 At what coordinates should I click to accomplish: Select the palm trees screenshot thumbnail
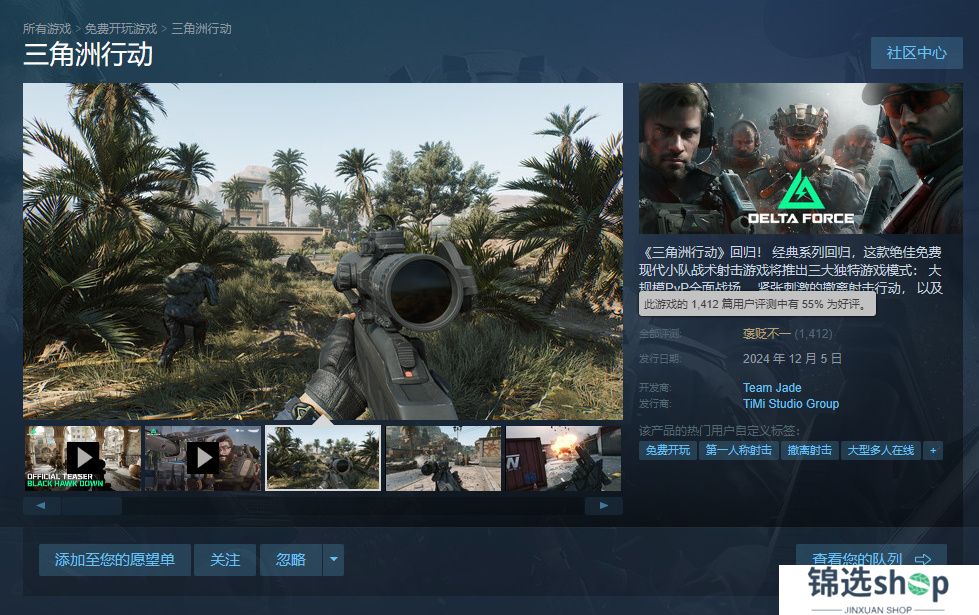(323, 458)
